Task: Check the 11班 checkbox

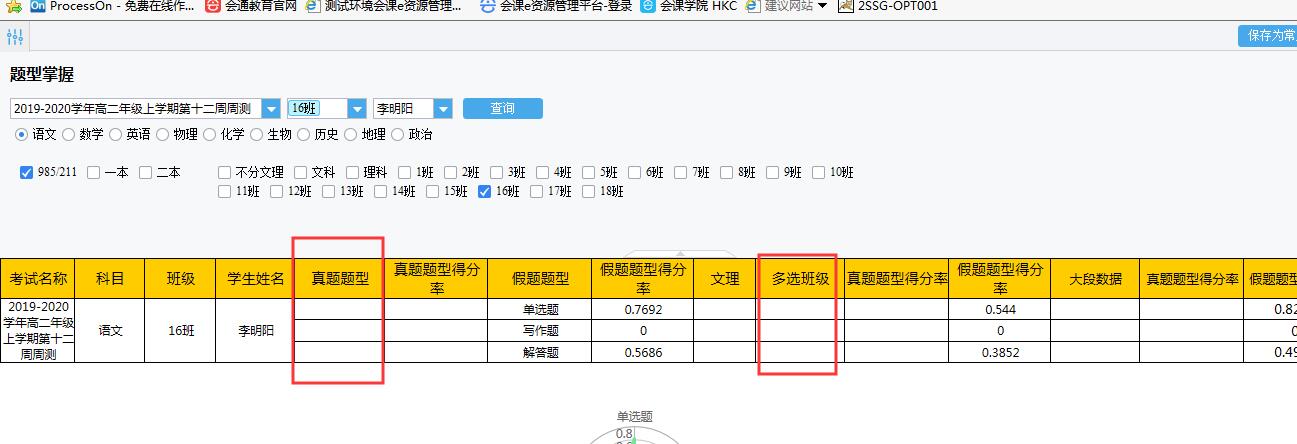Action: [224, 191]
